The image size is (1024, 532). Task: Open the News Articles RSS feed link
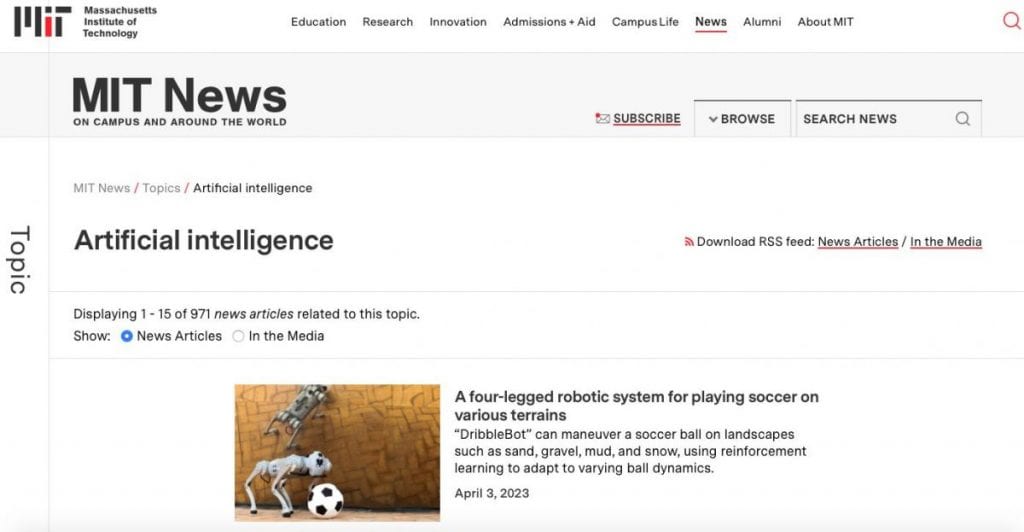point(857,242)
